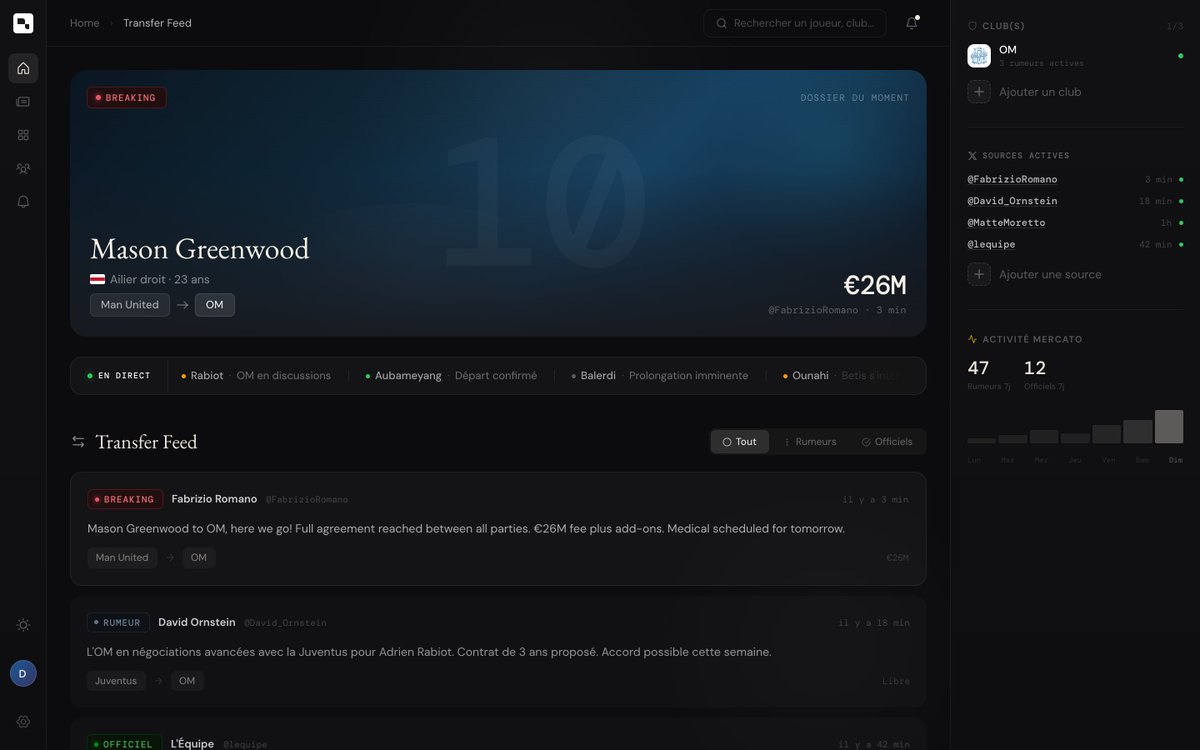This screenshot has height=750, width=1200.
Task: Open the @MatteMoretto source row
Action: click(1075, 223)
